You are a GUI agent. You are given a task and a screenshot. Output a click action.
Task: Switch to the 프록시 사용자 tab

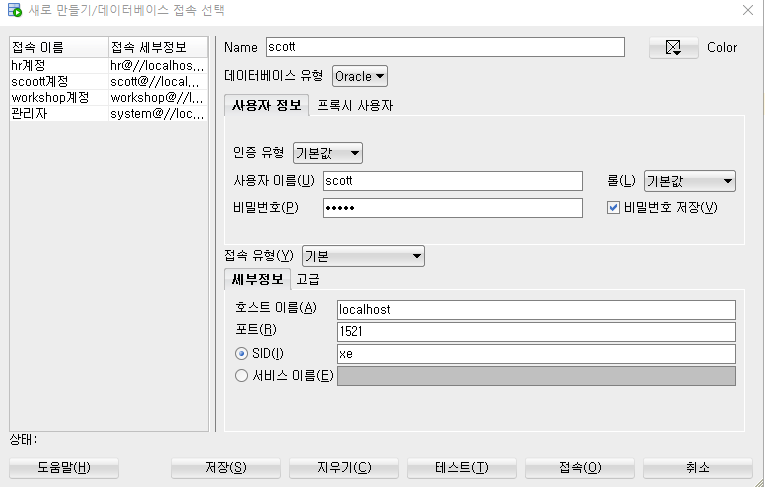tap(355, 105)
